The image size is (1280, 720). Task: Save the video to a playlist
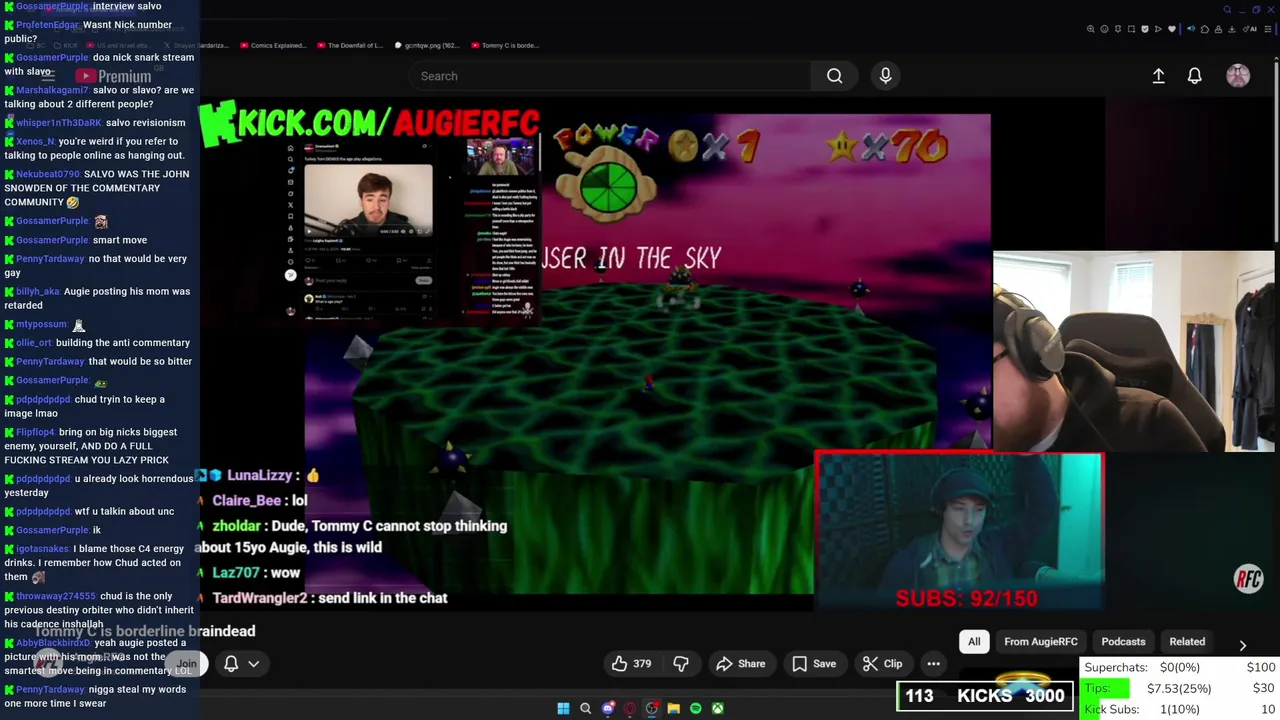[814, 663]
